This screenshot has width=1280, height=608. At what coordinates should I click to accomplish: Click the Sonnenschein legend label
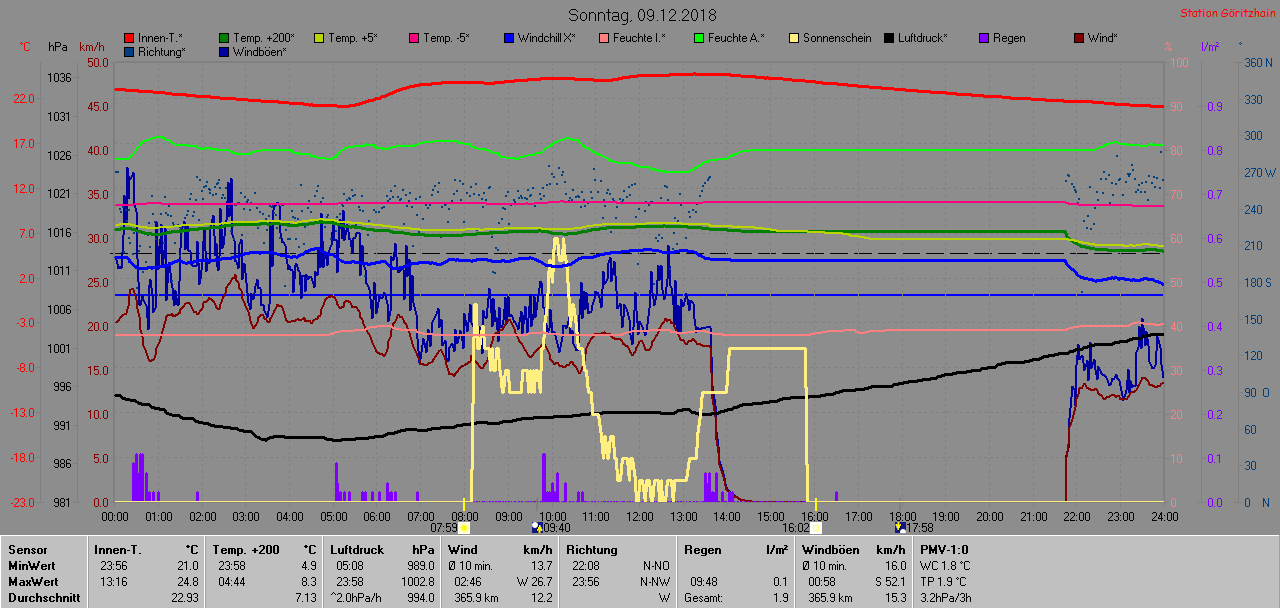point(836,38)
